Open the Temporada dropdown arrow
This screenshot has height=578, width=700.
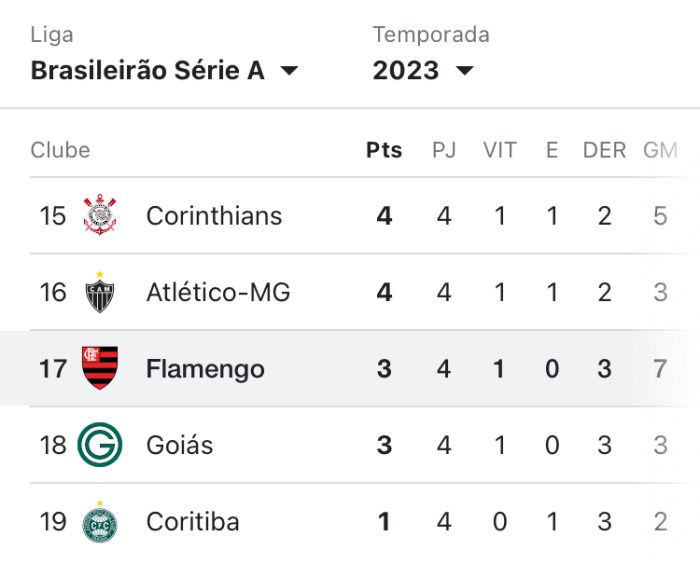464,71
